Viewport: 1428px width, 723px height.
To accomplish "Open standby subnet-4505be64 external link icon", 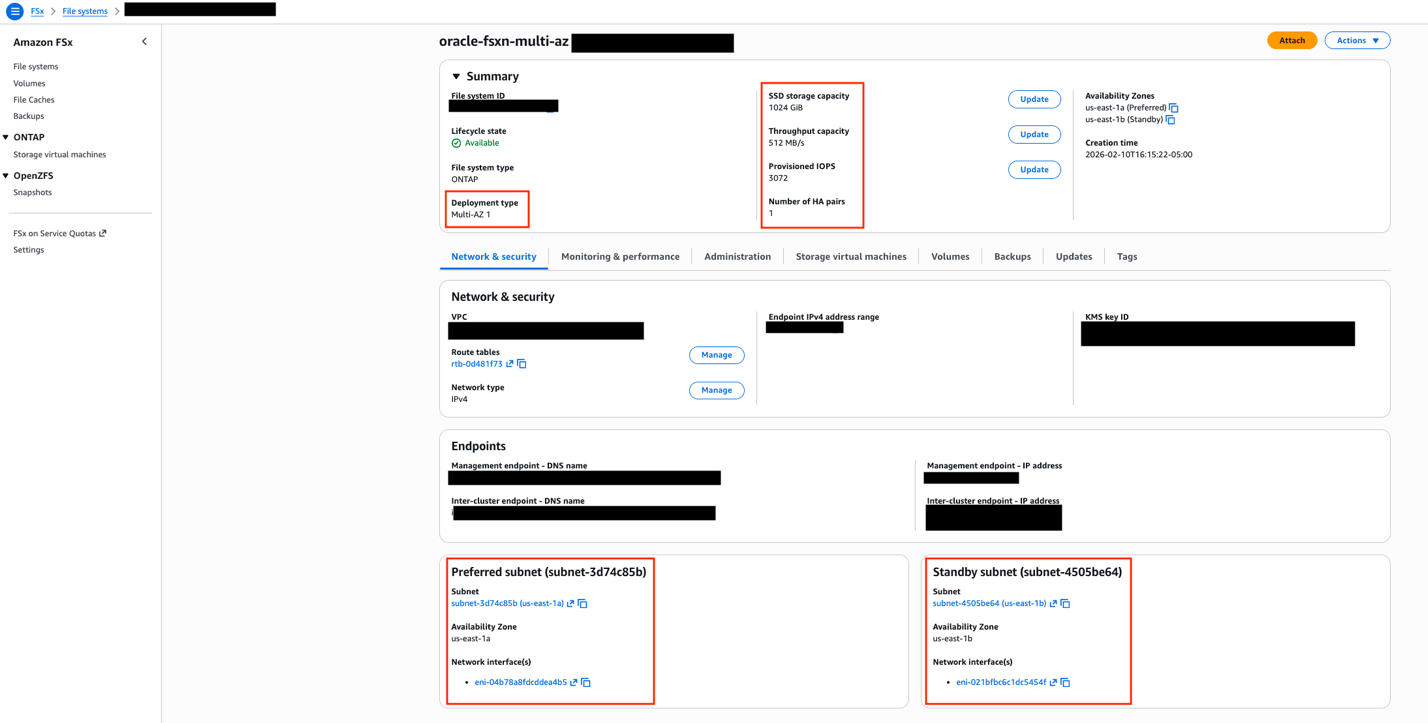I will (1053, 604).
